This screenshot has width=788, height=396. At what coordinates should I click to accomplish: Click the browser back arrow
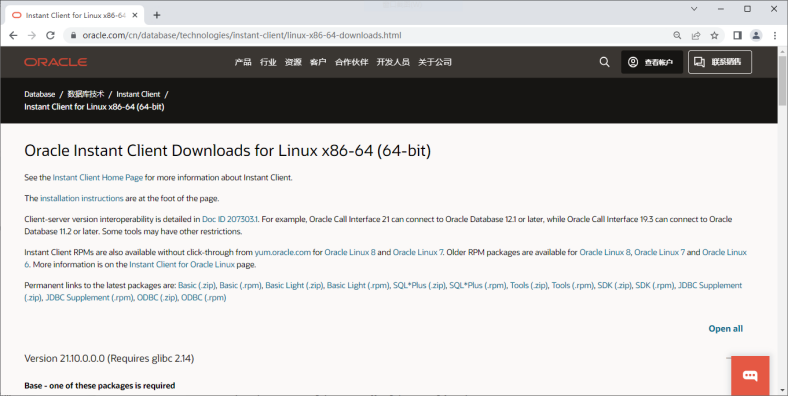pos(14,35)
